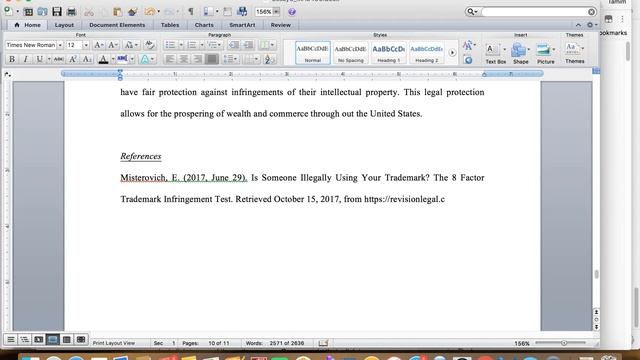Switch to the Home tab
Image resolution: width=640 pixels, height=360 pixels.
pyautogui.click(x=27, y=25)
